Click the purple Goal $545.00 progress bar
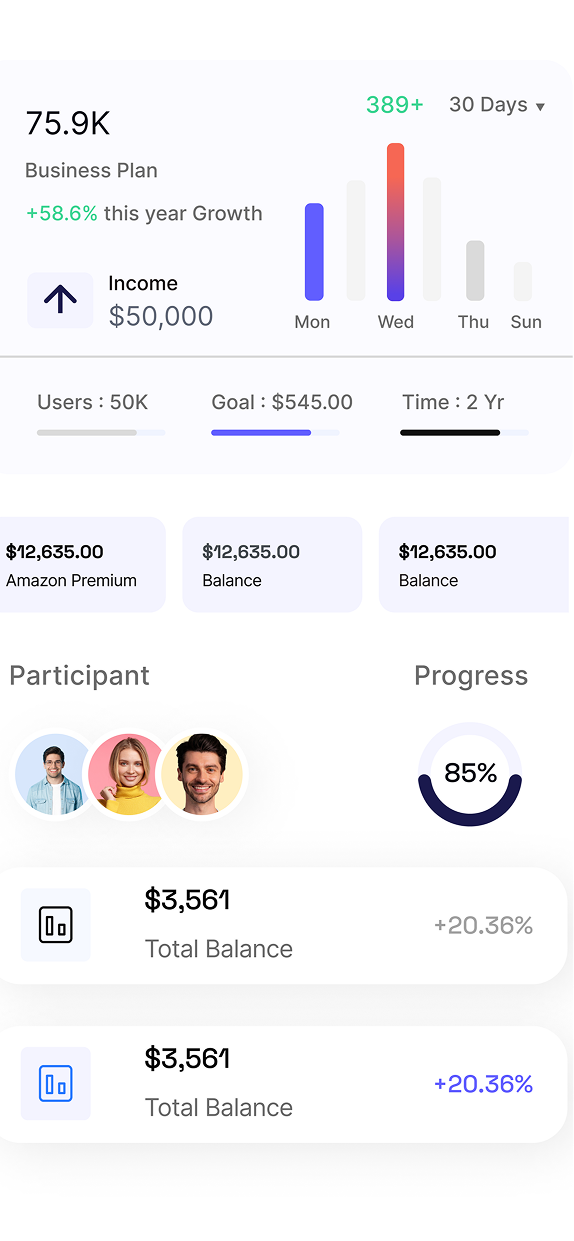The height and width of the screenshot is (1241, 574). point(275,433)
